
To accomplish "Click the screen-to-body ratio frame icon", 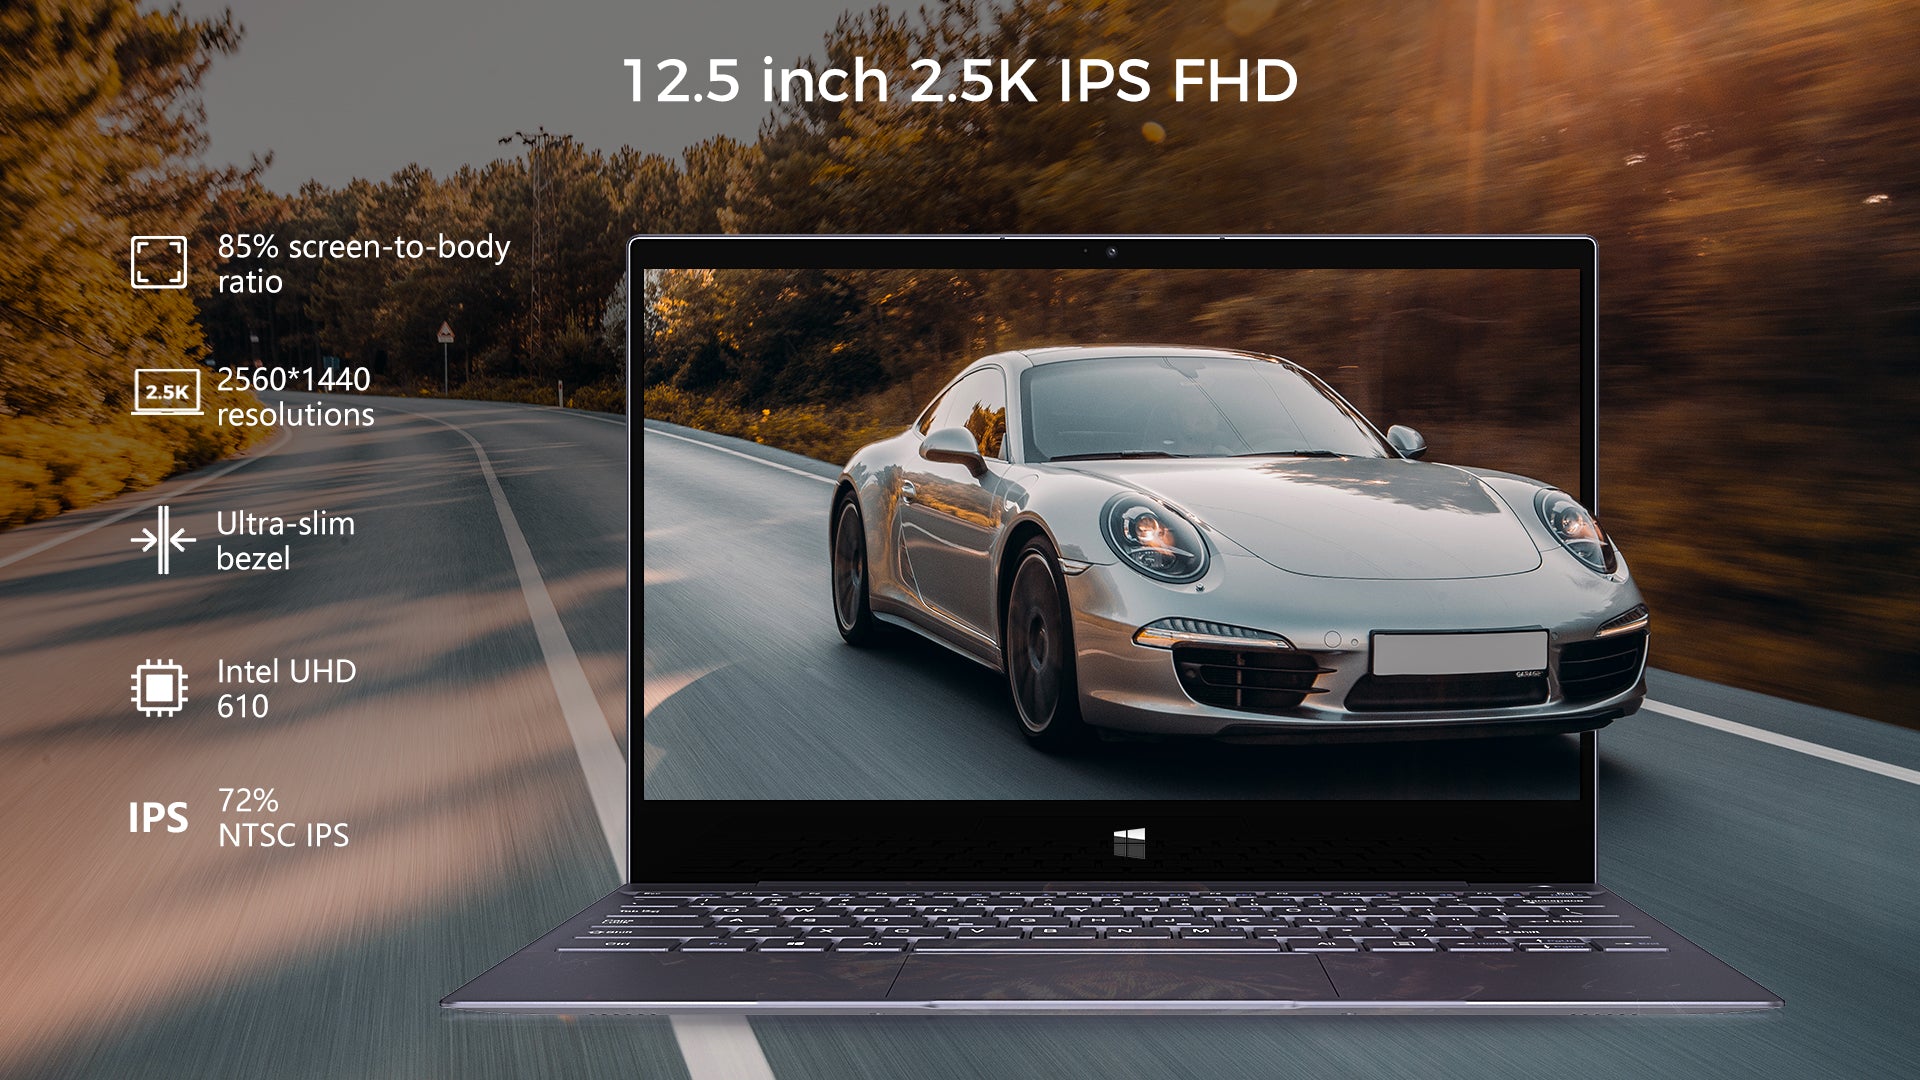I will pos(159,262).
